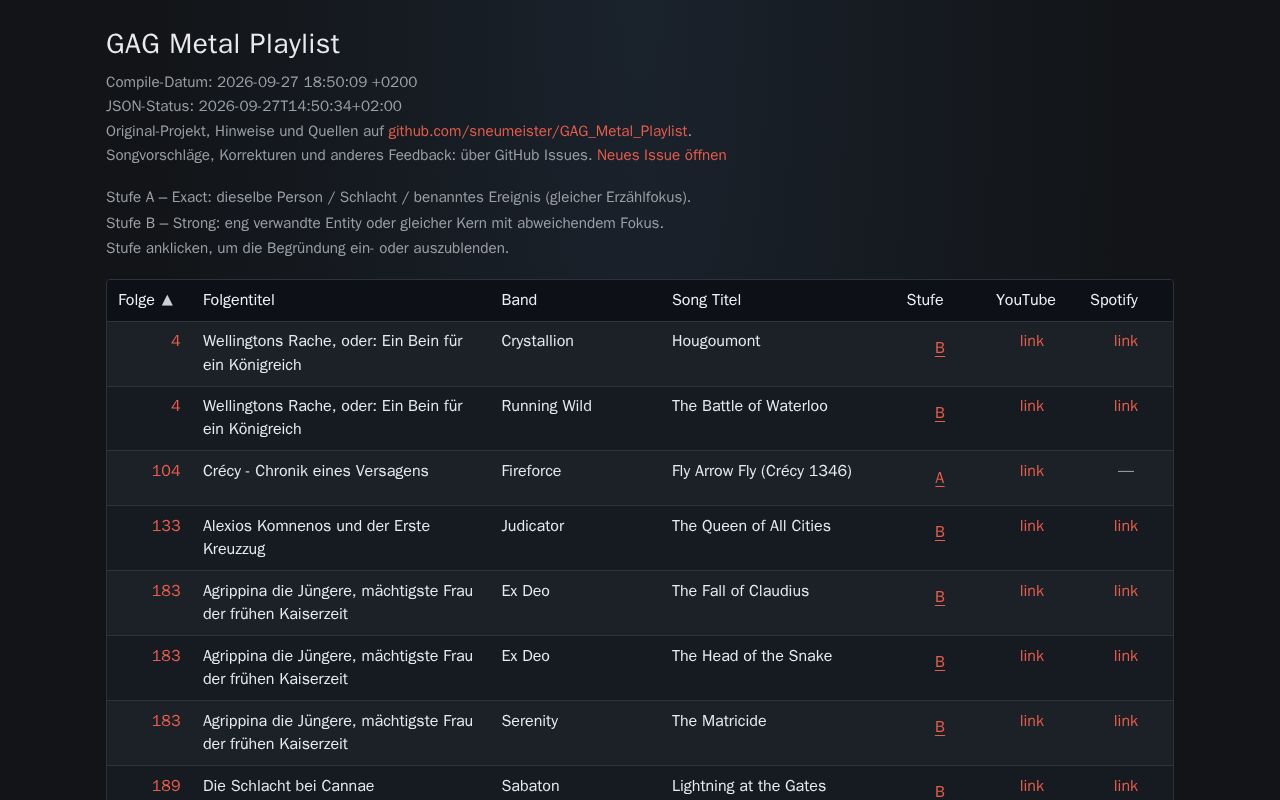This screenshot has width=1280, height=800.
Task: Sort by the Stufe column header
Action: (925, 300)
